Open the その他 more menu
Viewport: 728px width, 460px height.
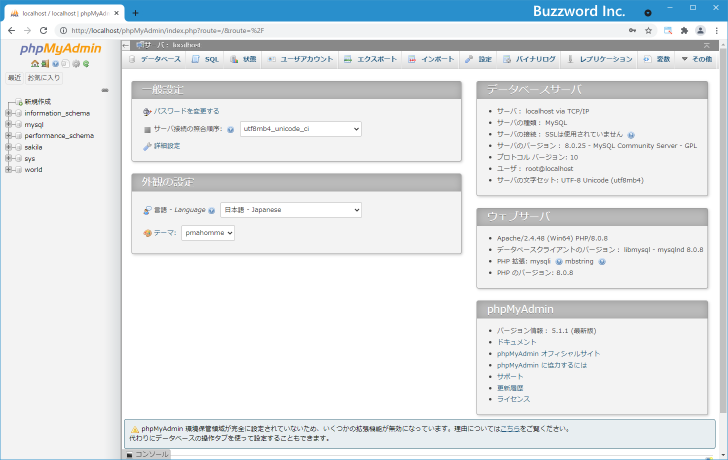click(697, 59)
